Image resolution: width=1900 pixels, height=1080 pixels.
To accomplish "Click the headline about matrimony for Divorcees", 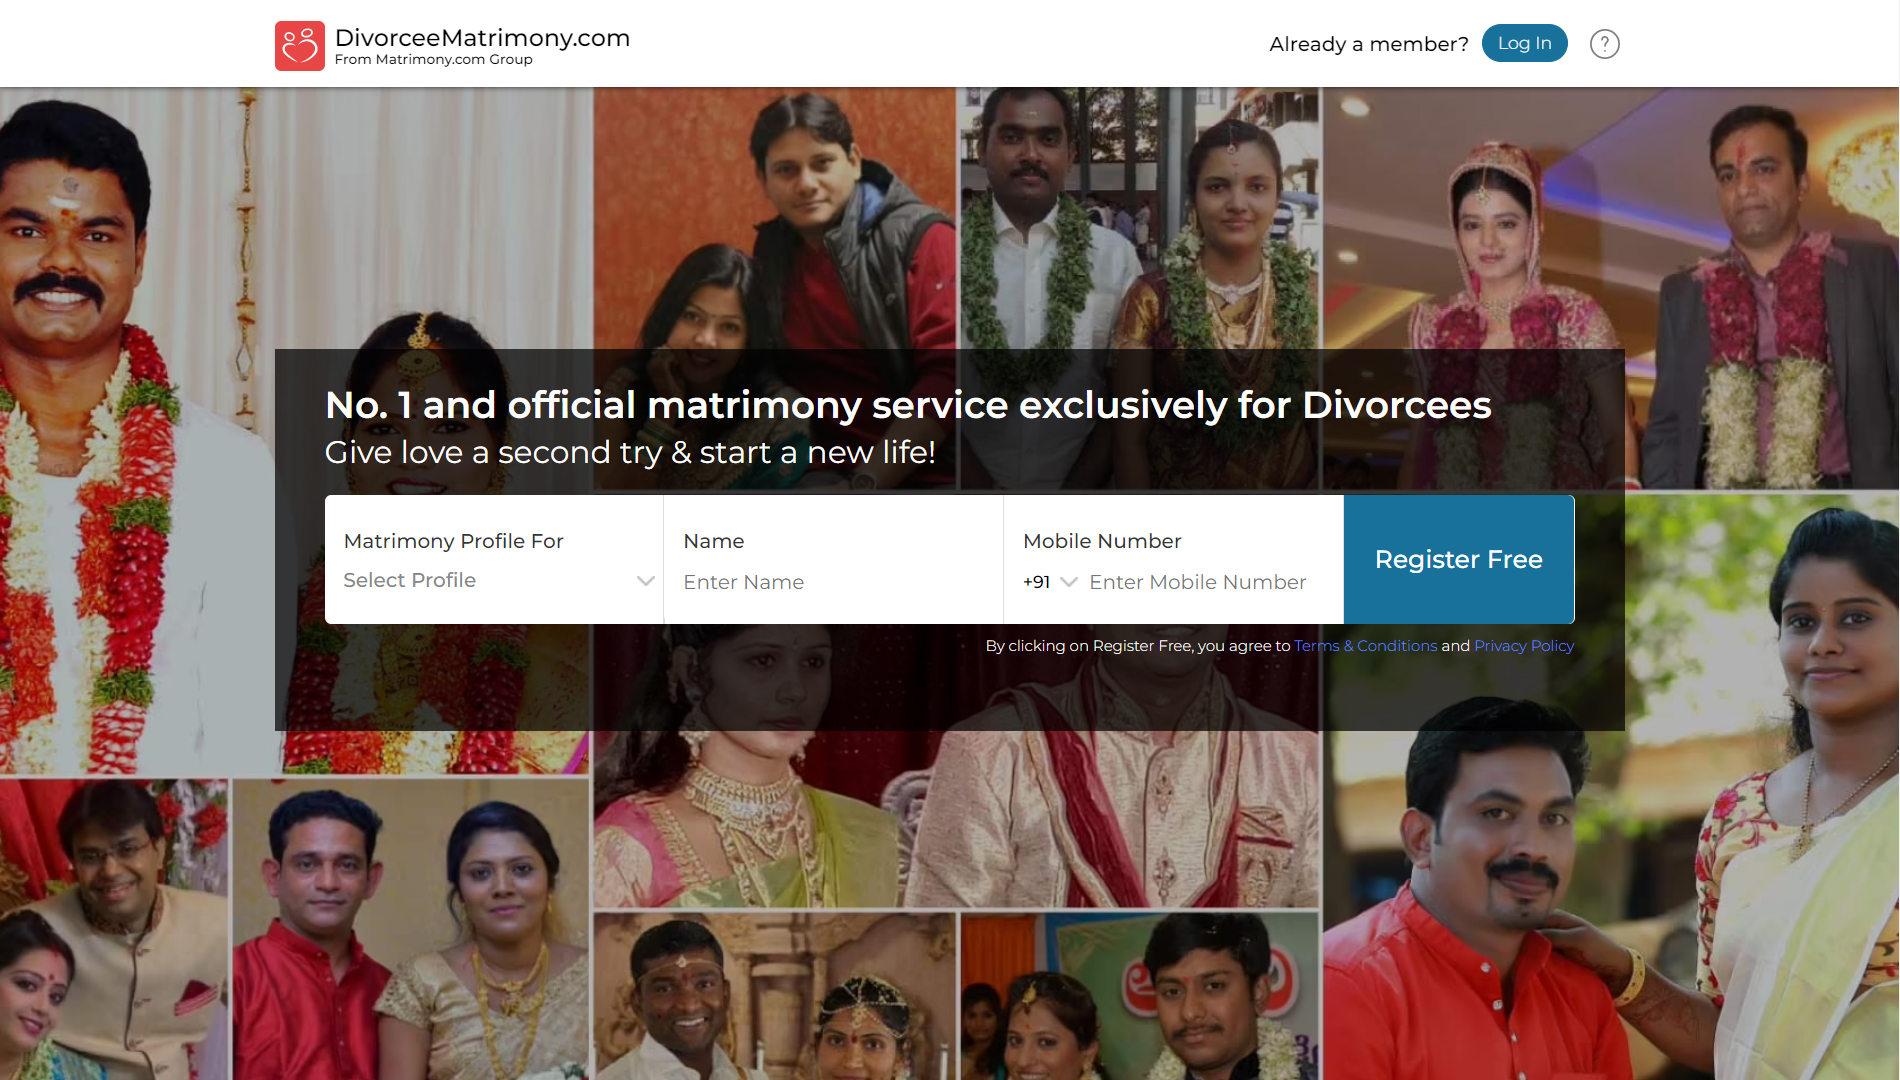I will [908, 405].
